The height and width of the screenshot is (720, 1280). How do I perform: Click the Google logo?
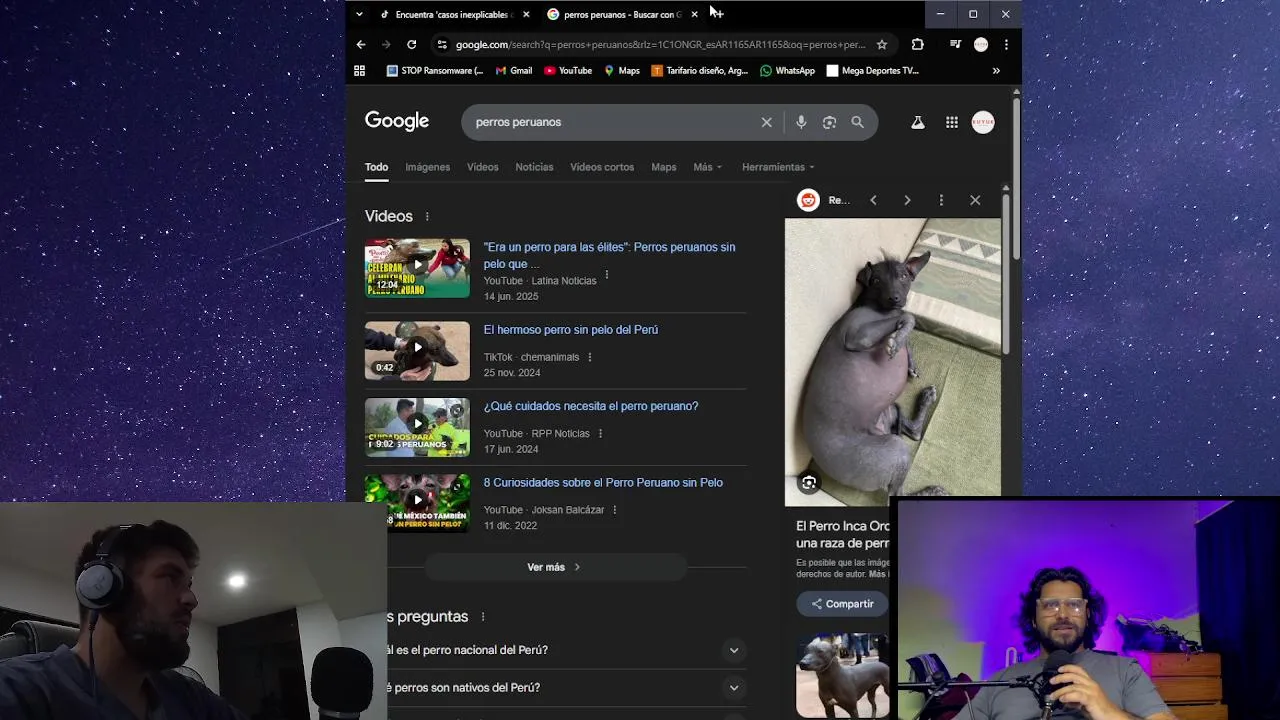pyautogui.click(x=397, y=121)
